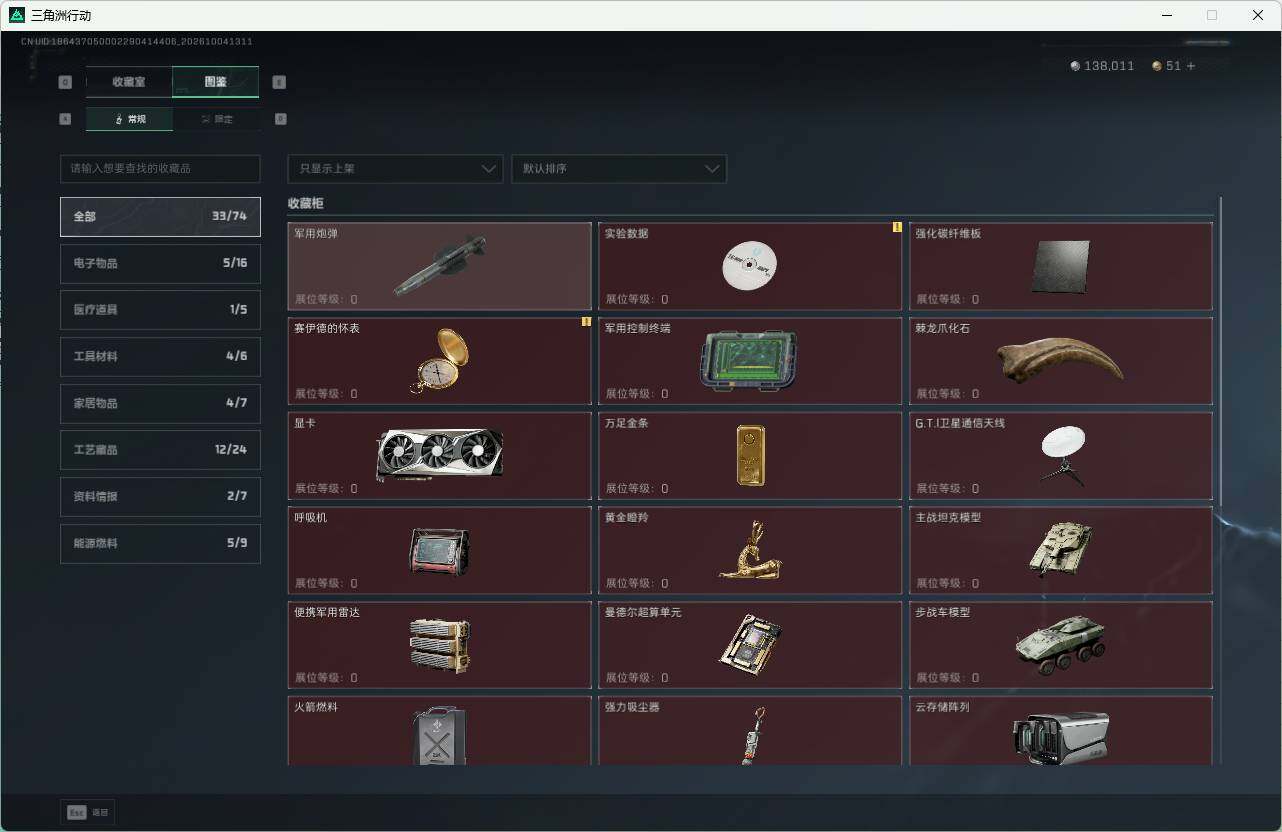Viewport: 1282px width, 832px height.
Task: Filter by 电子物品 category
Action: click(160, 263)
